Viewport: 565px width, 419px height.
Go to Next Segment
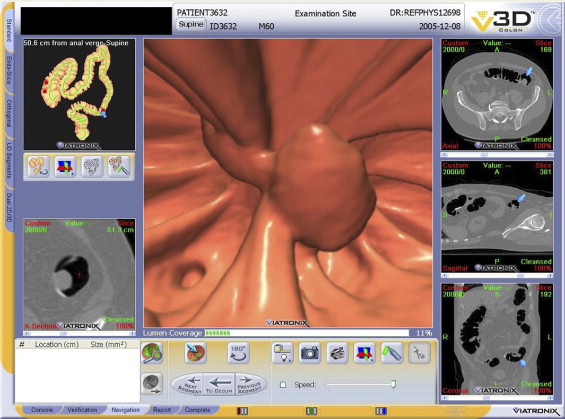tap(187, 384)
